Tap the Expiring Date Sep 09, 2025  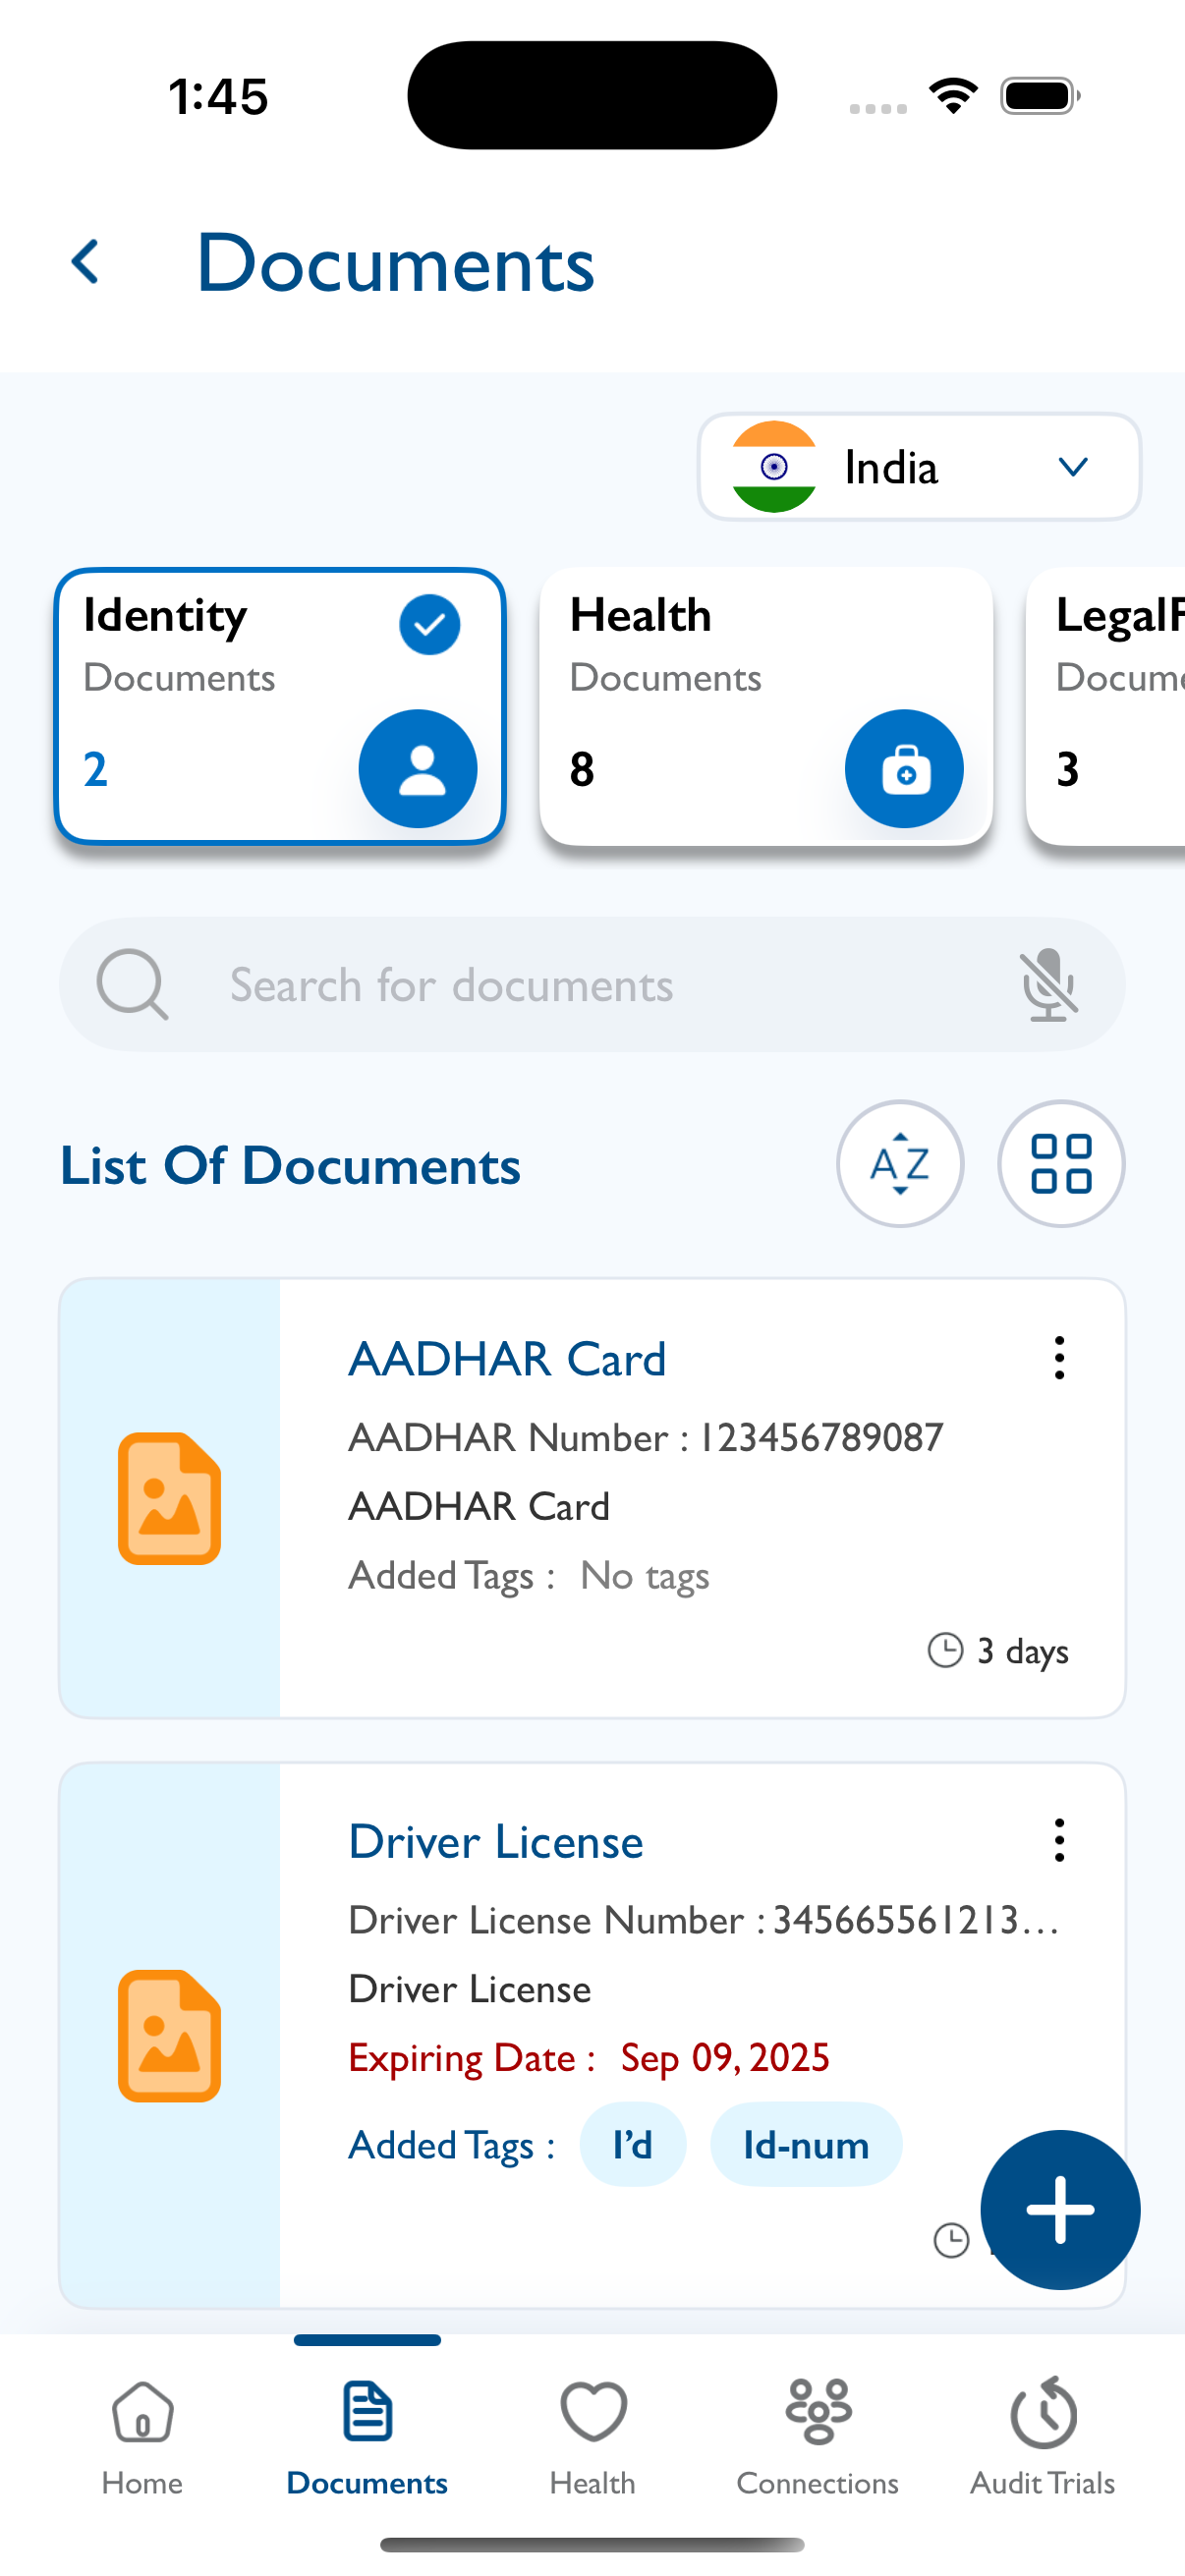tap(589, 2058)
